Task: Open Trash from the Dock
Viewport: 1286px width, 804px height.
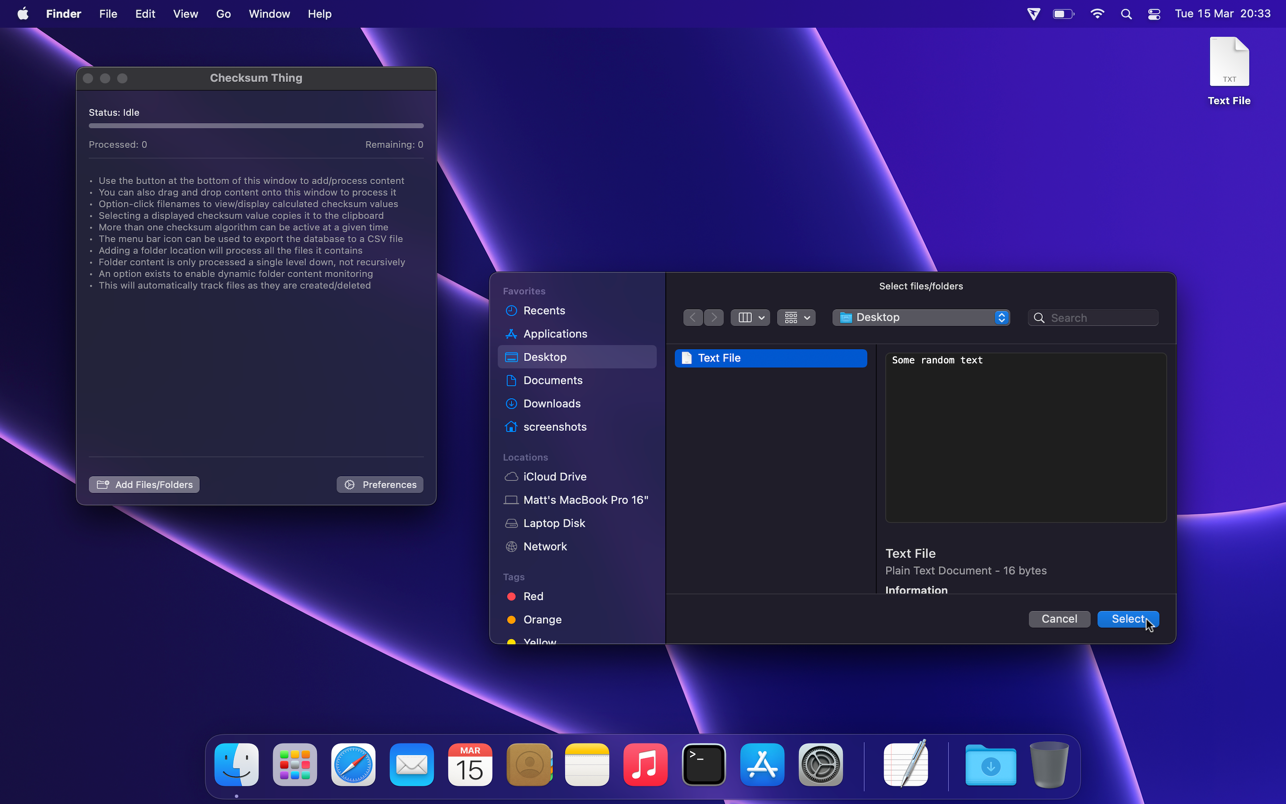Action: tap(1049, 765)
